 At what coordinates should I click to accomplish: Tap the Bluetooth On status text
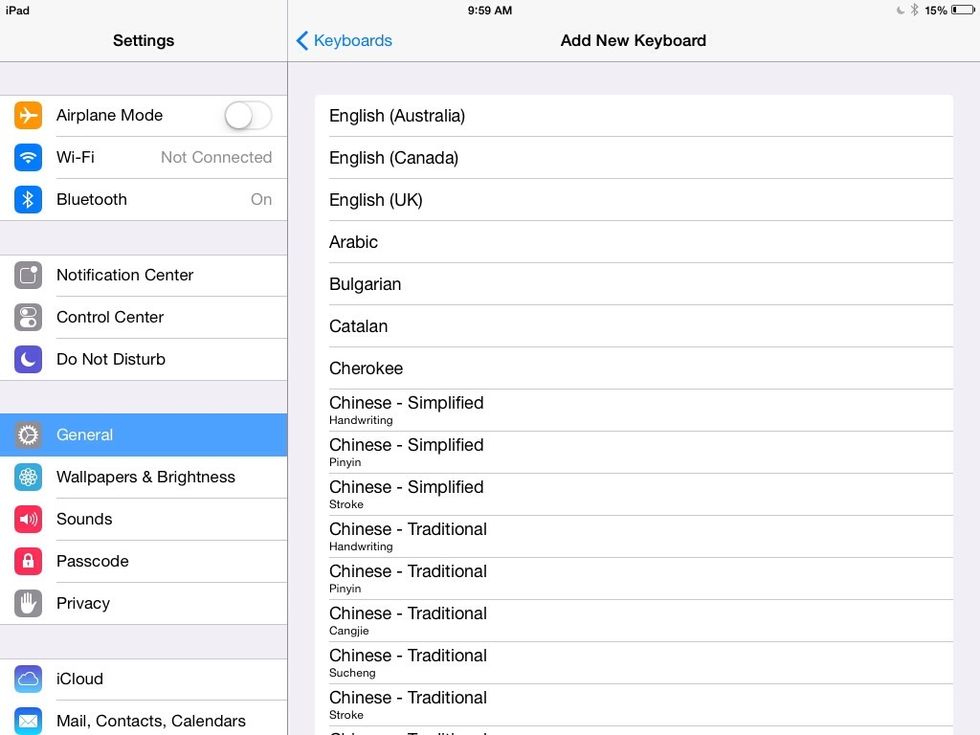pyautogui.click(x=261, y=199)
